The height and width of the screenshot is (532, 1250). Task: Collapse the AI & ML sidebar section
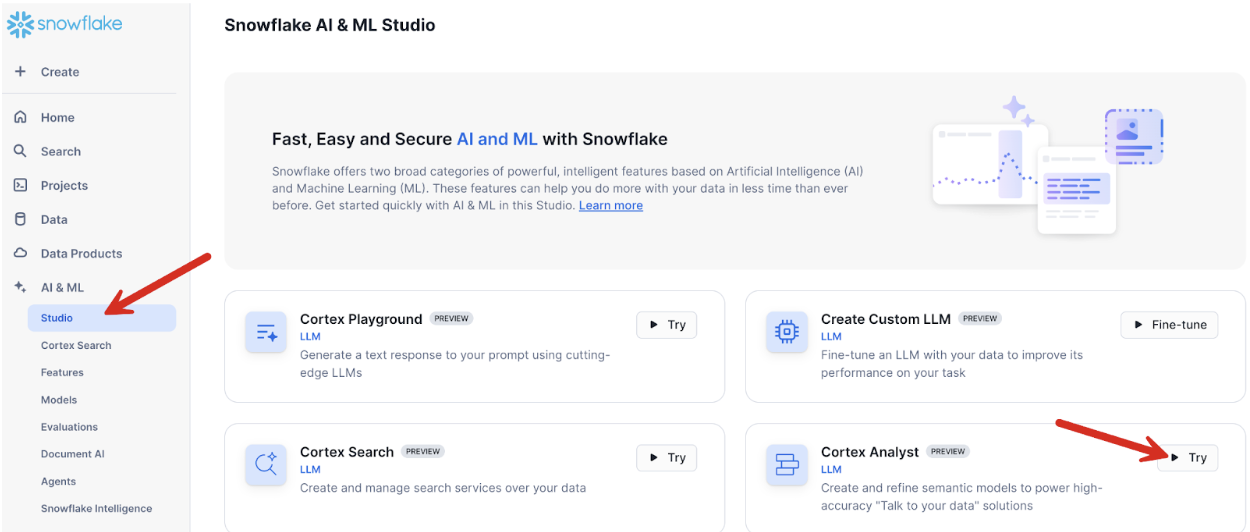click(x=62, y=287)
